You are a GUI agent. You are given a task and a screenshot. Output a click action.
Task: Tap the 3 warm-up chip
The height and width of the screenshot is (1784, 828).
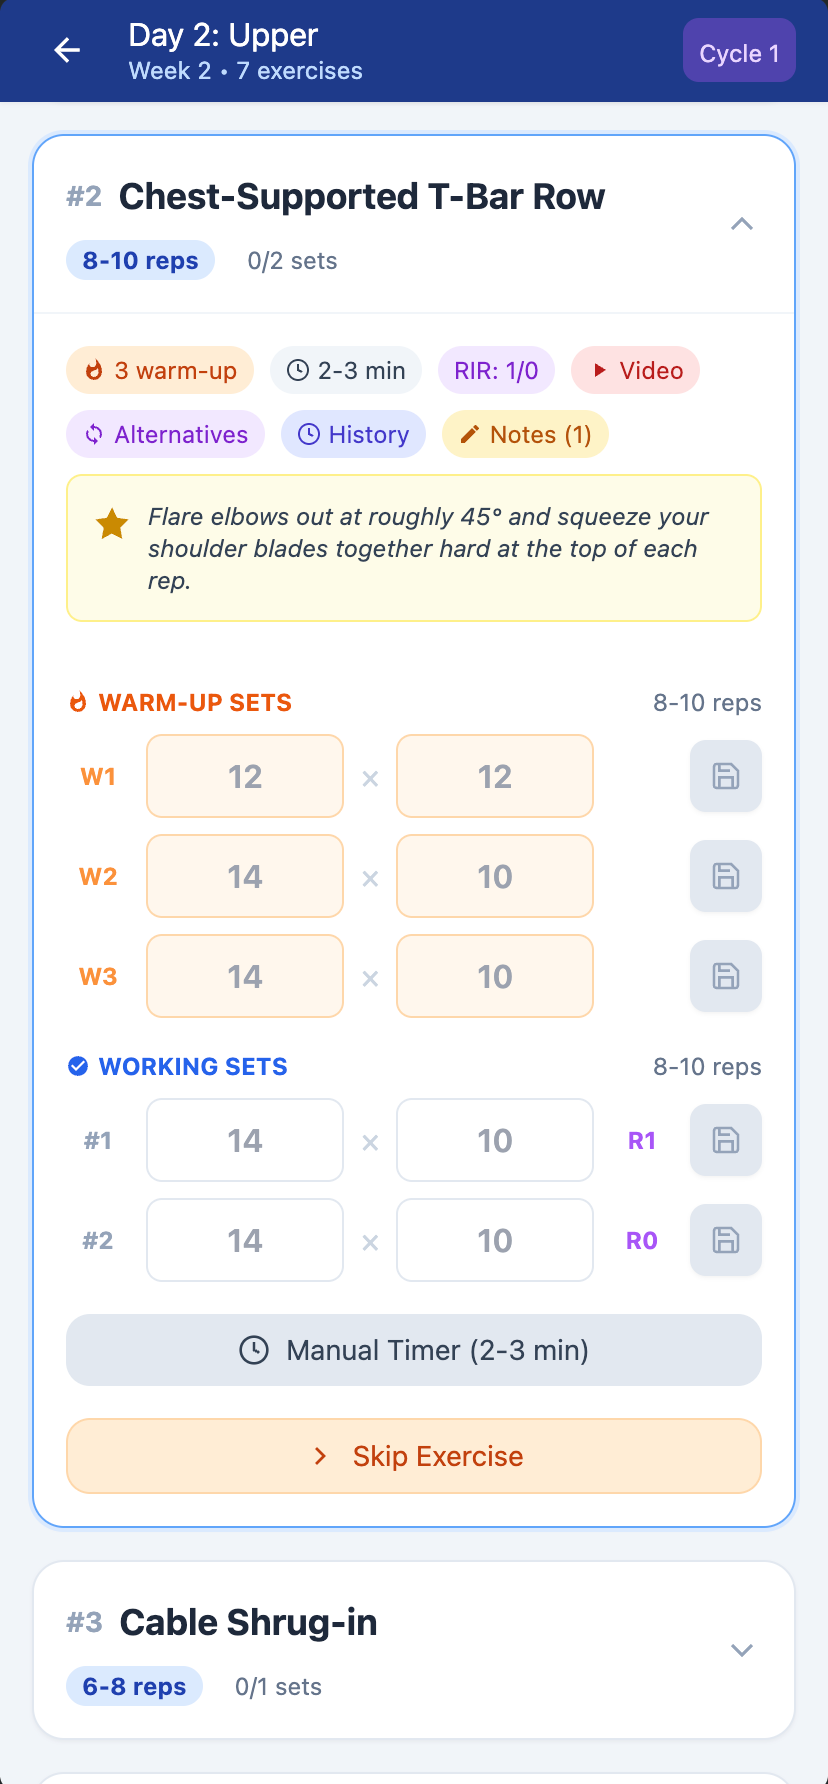pos(160,370)
